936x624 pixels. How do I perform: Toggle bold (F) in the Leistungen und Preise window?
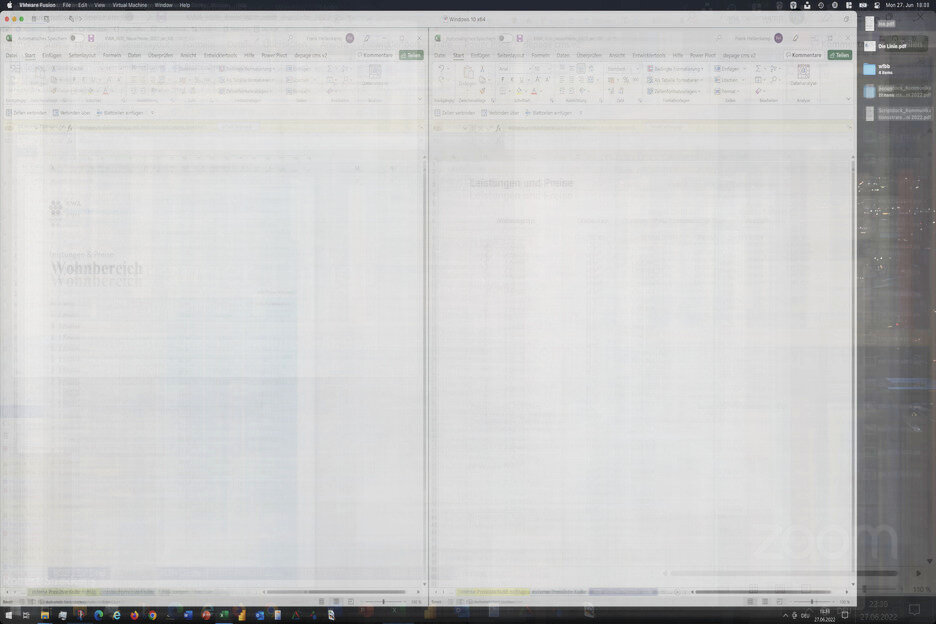click(503, 80)
